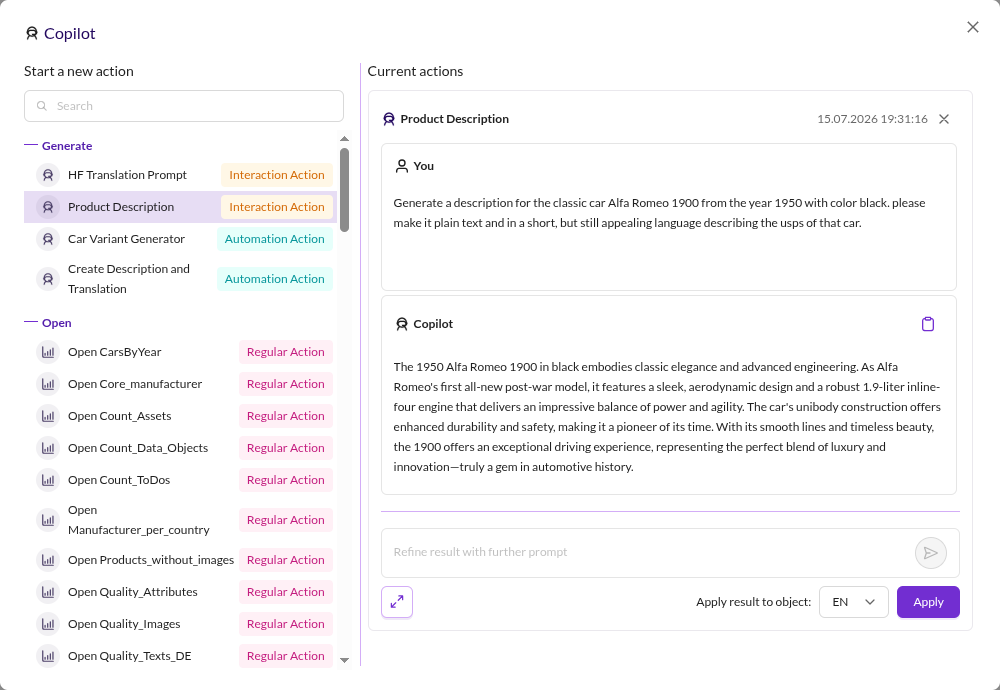Click the action list scroll-up arrow
The image size is (1000, 690).
(x=344, y=138)
